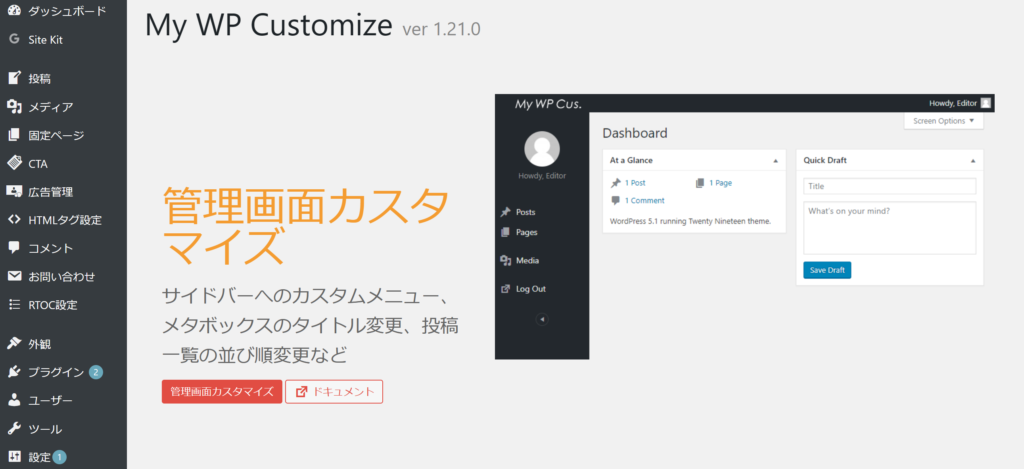
Task: Click the pages icon beside 固定ページ
Action: coord(14,135)
